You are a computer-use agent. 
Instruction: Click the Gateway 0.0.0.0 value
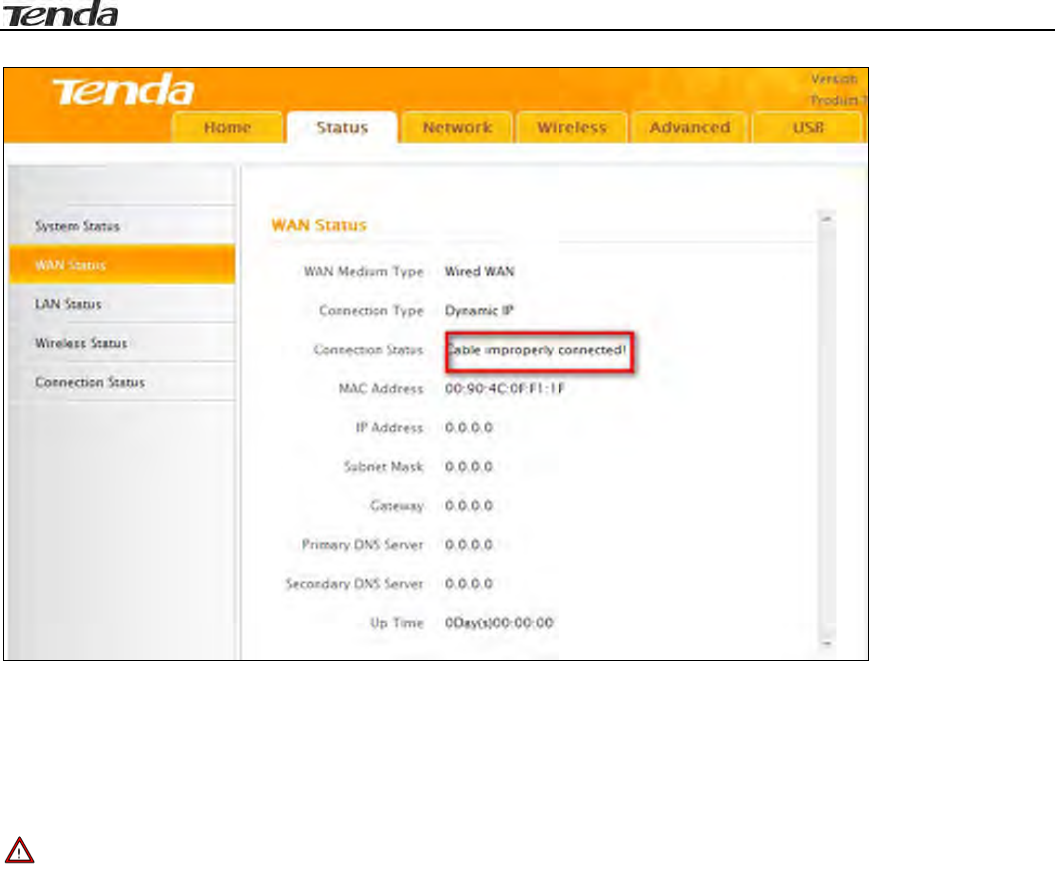[x=469, y=505]
